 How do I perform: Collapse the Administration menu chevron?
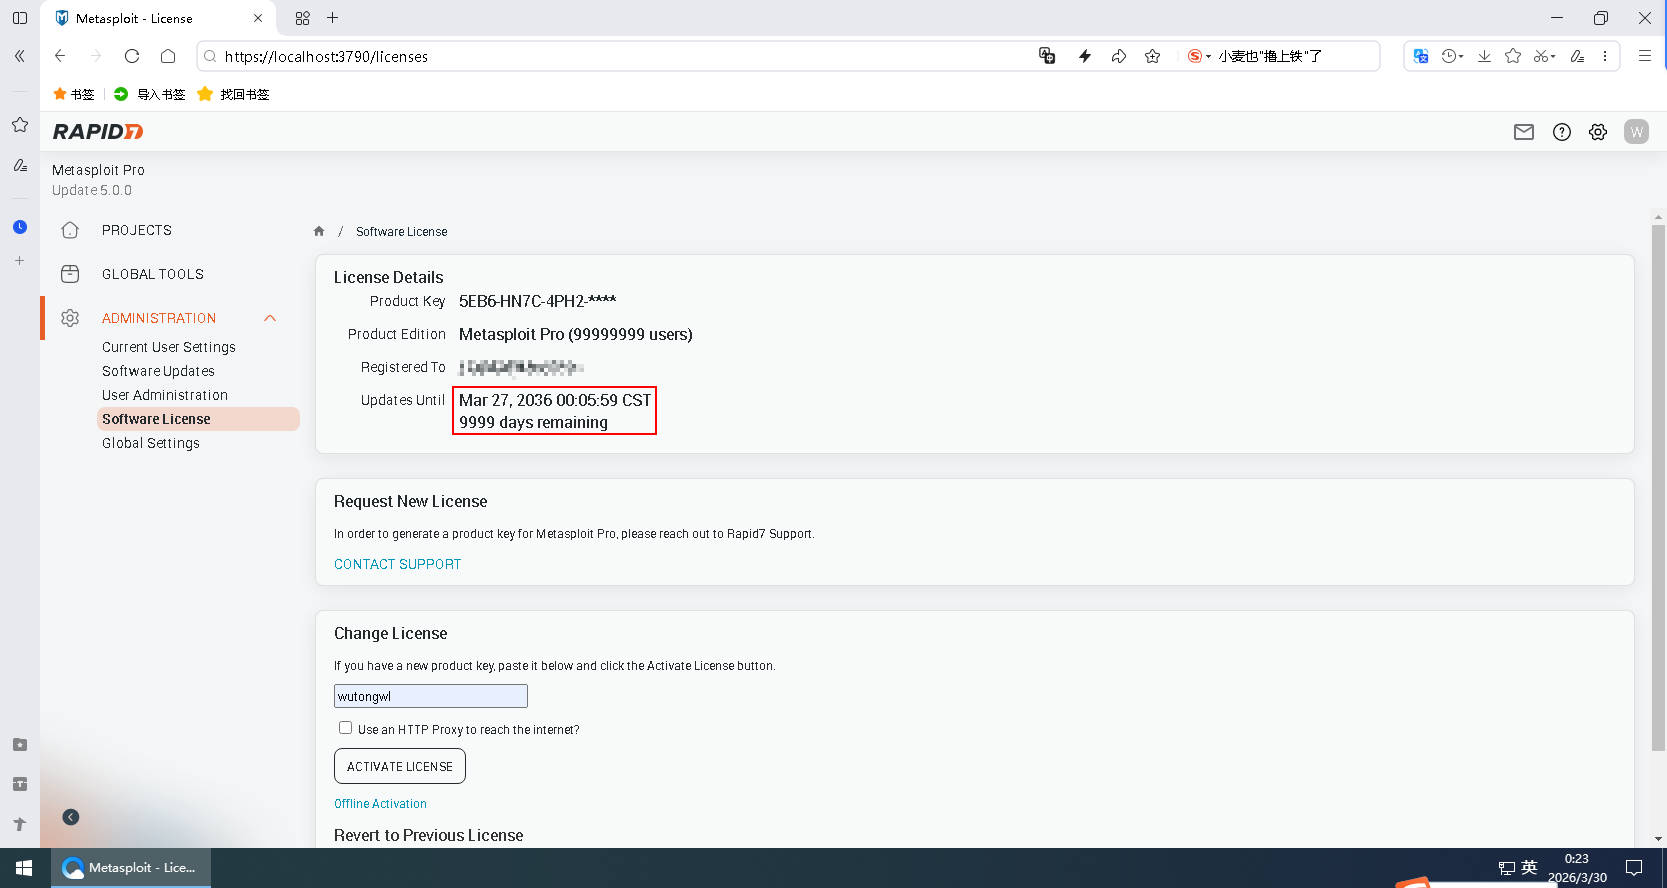click(270, 318)
